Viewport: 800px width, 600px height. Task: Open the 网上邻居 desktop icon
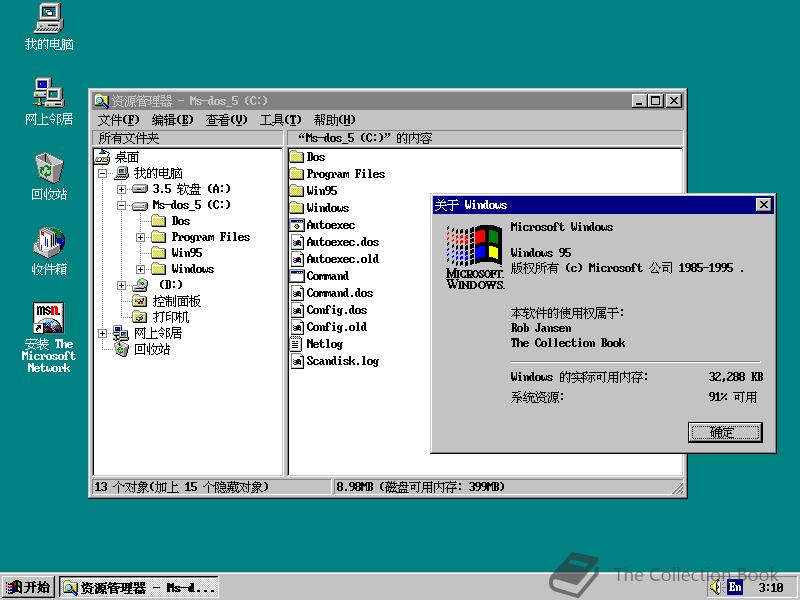pos(49,102)
